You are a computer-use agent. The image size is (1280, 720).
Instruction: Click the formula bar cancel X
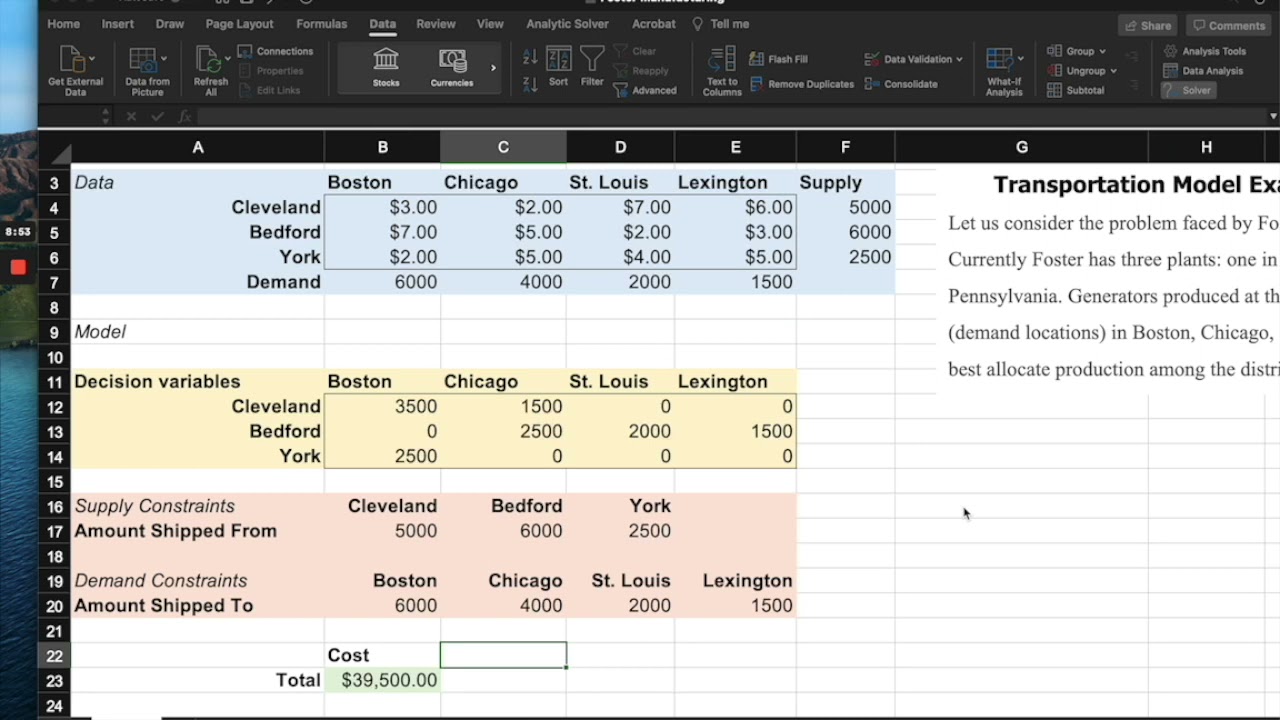point(131,116)
